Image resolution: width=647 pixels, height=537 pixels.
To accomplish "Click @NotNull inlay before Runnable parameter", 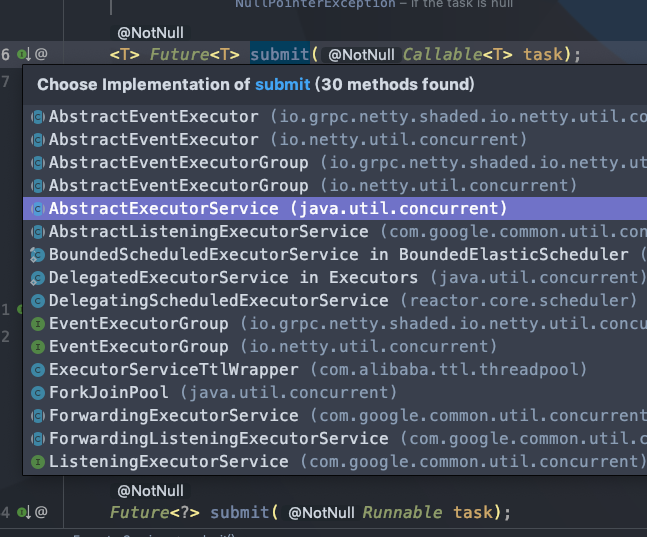I will click(321, 513).
